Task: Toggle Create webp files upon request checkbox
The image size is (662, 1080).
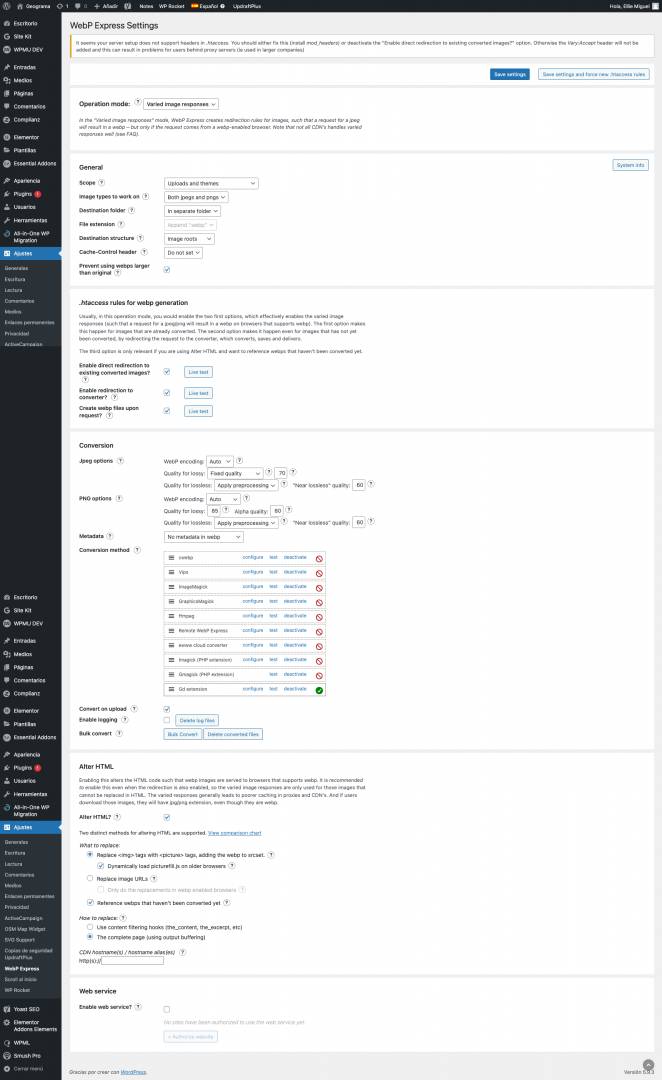Action: tap(167, 411)
